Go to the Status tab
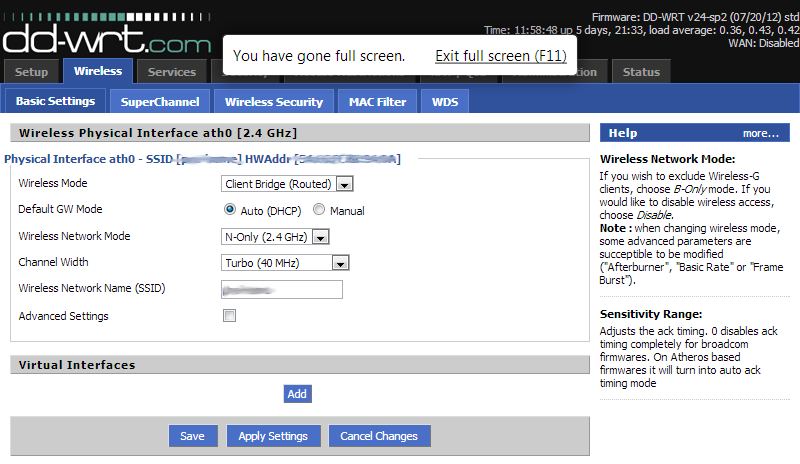800x464 pixels. coord(641,72)
